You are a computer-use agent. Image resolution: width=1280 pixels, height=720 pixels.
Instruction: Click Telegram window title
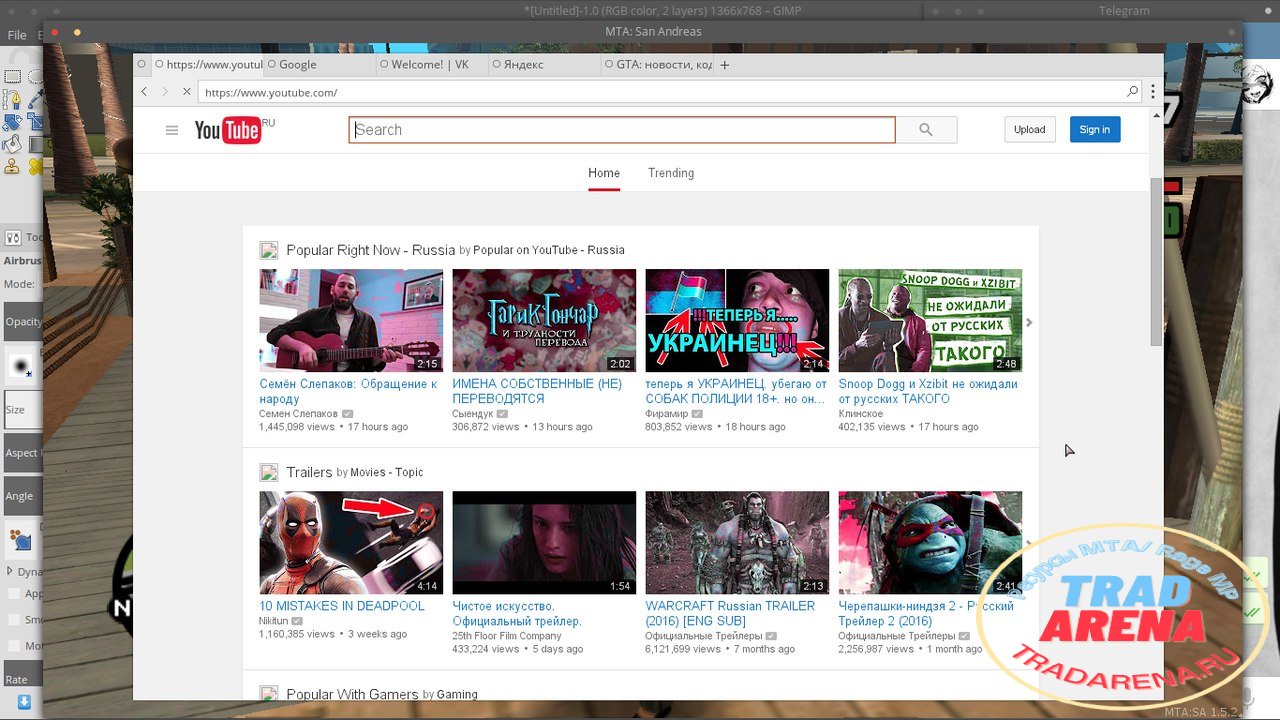(1124, 11)
